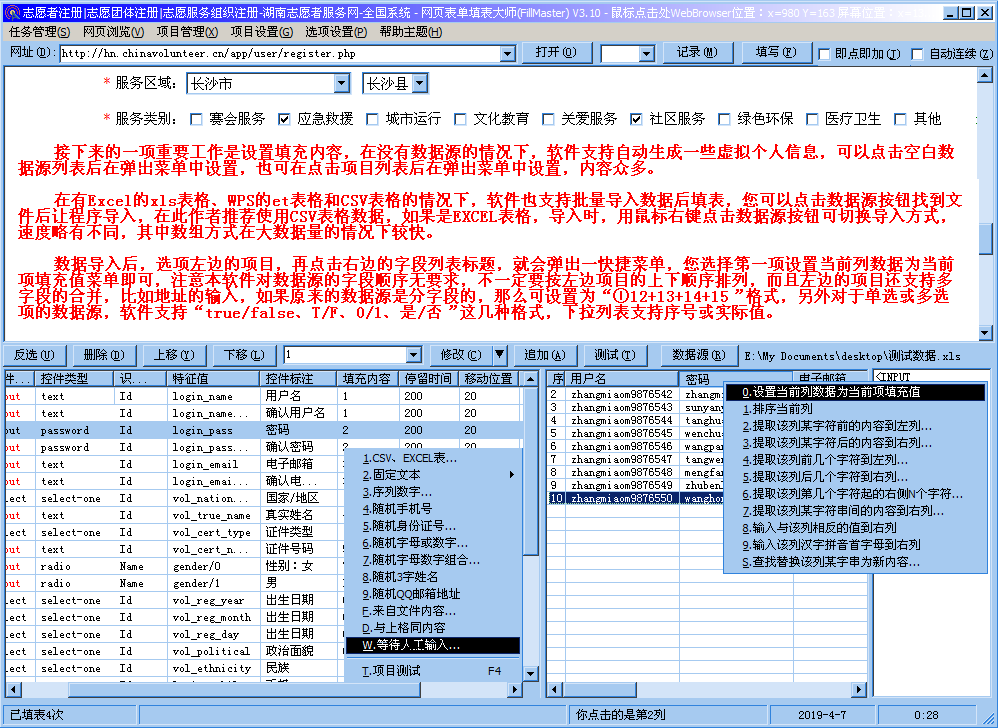
Task: Uncheck the 社区服务 checkbox
Action: (x=636, y=119)
